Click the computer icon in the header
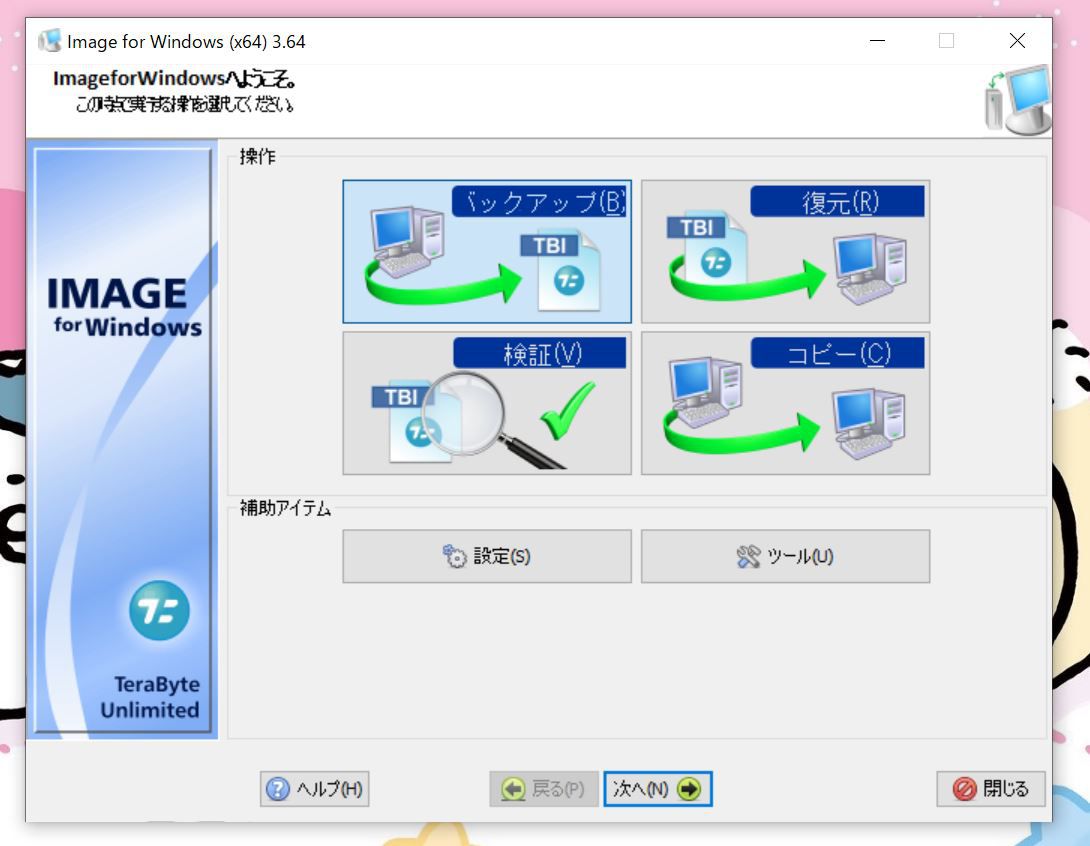Screen dimensions: 1090x846 pyautogui.click(x=1018, y=100)
